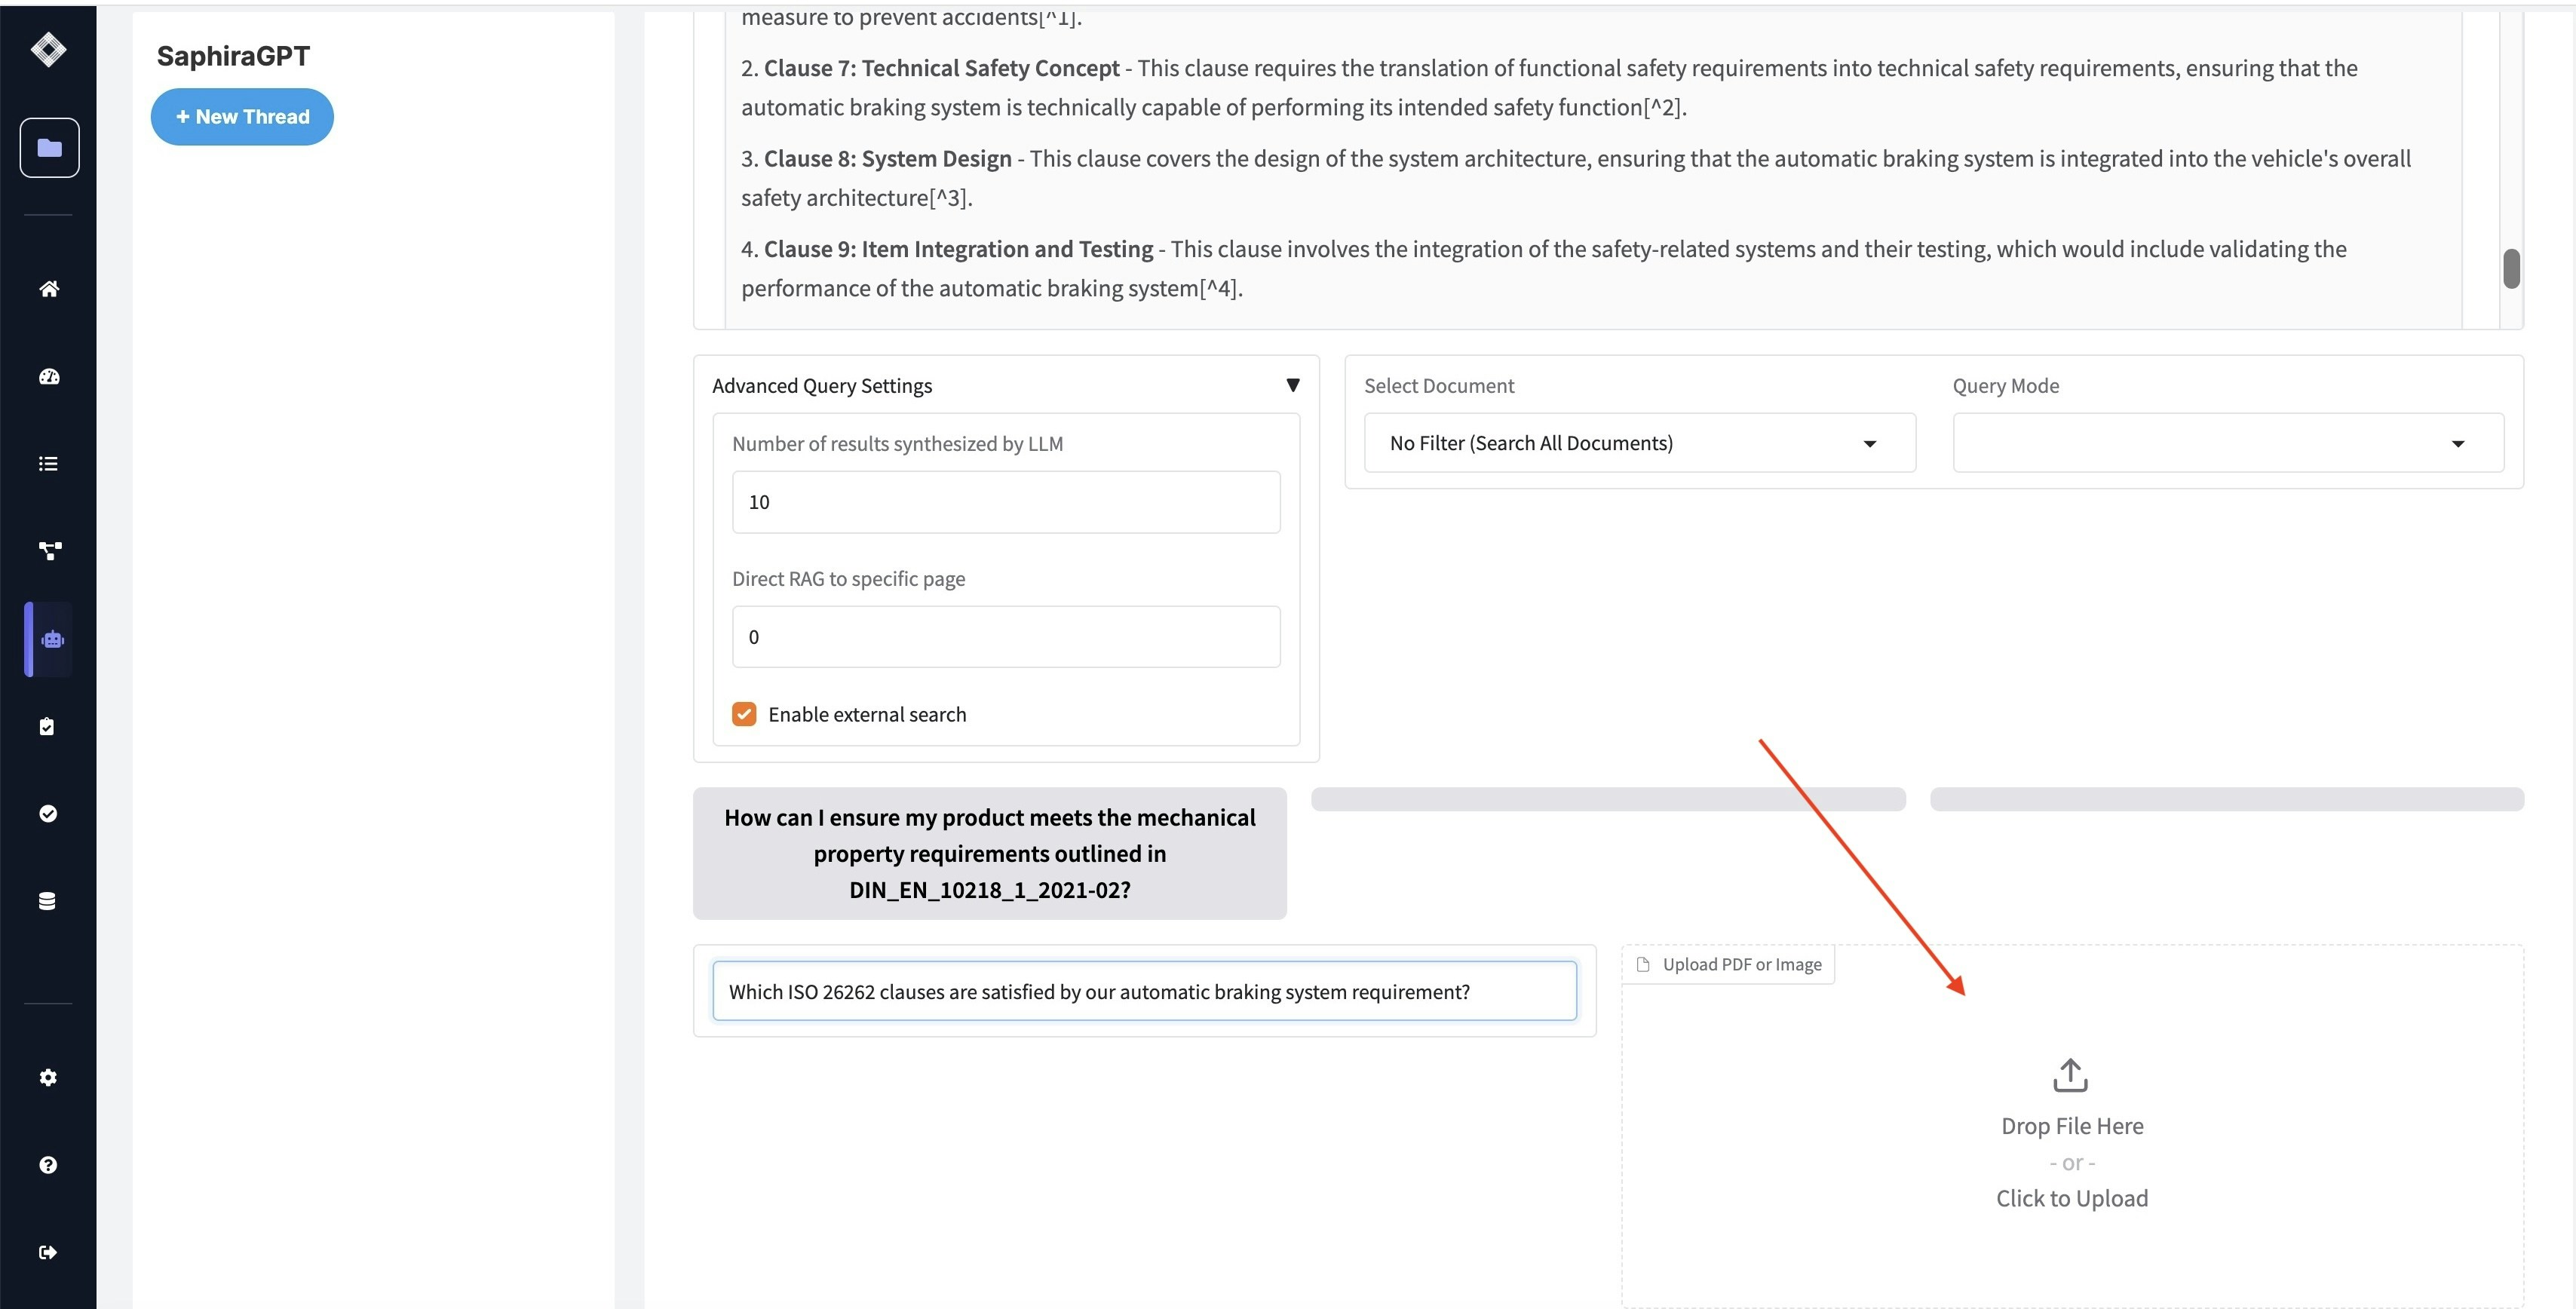The image size is (2576, 1309).
Task: Click the database stack icon
Action: click(x=47, y=901)
